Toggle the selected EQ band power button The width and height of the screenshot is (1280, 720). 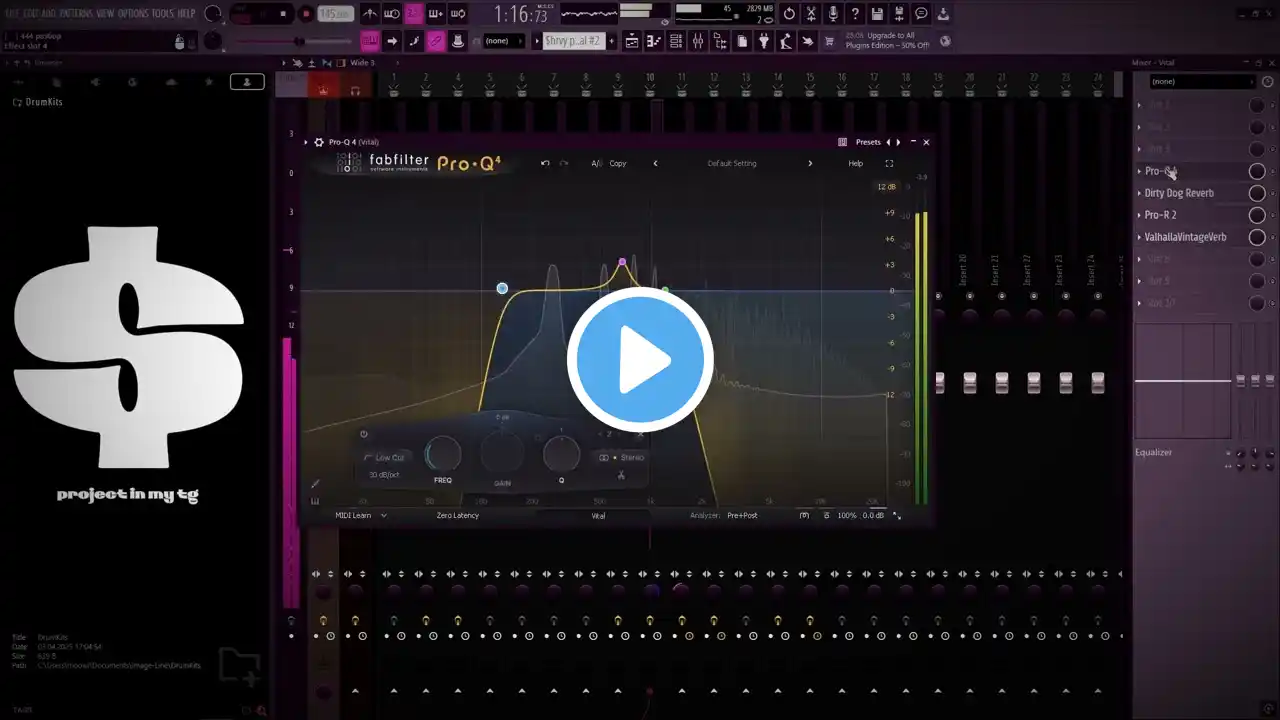[x=364, y=434]
